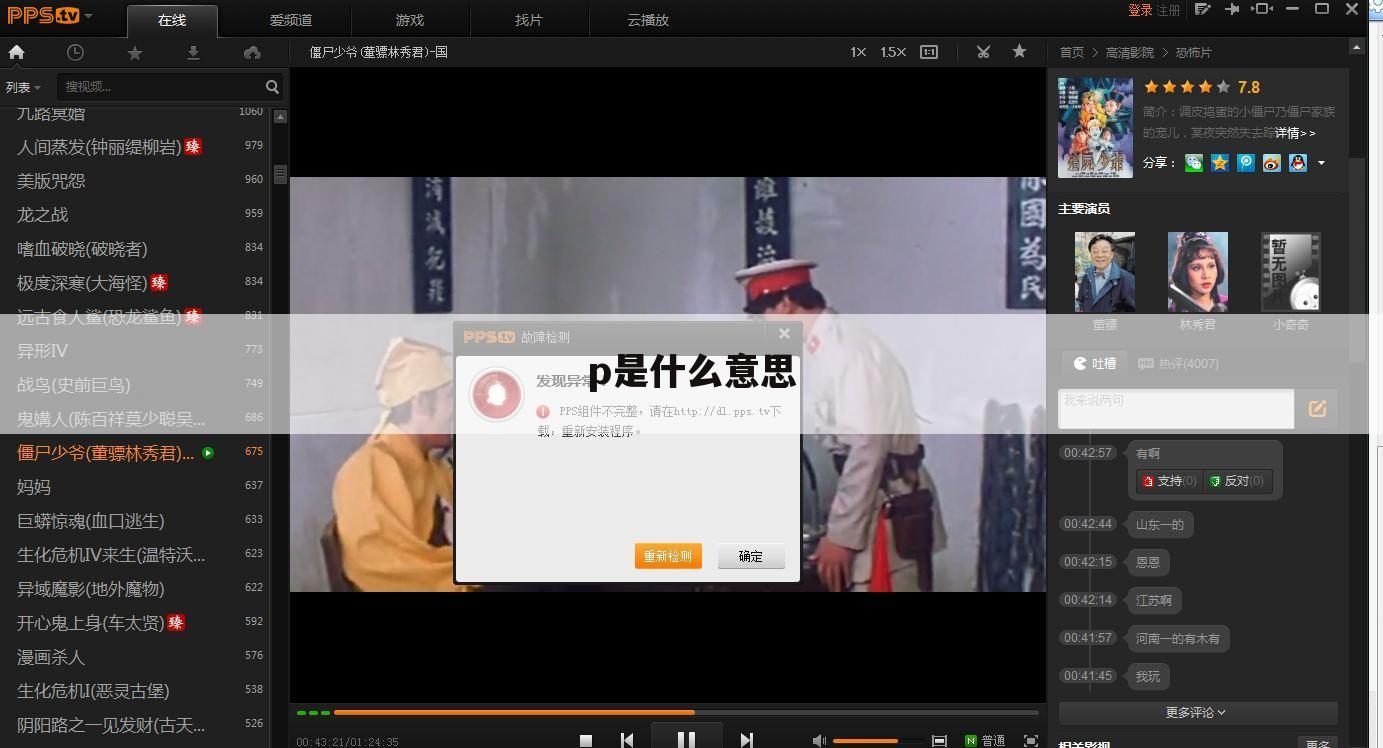Mute the volume speaker icon
Screen dimensions: 1383x748
[819, 740]
